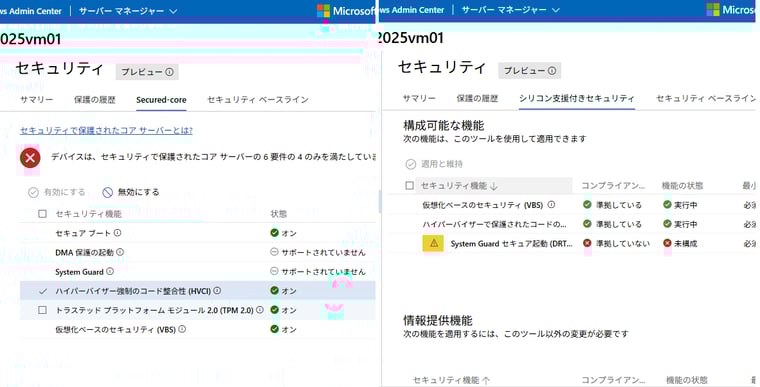Toggle select-all checkbox in right 構成可能な機能 table
This screenshot has width=760, height=387.
[410, 185]
